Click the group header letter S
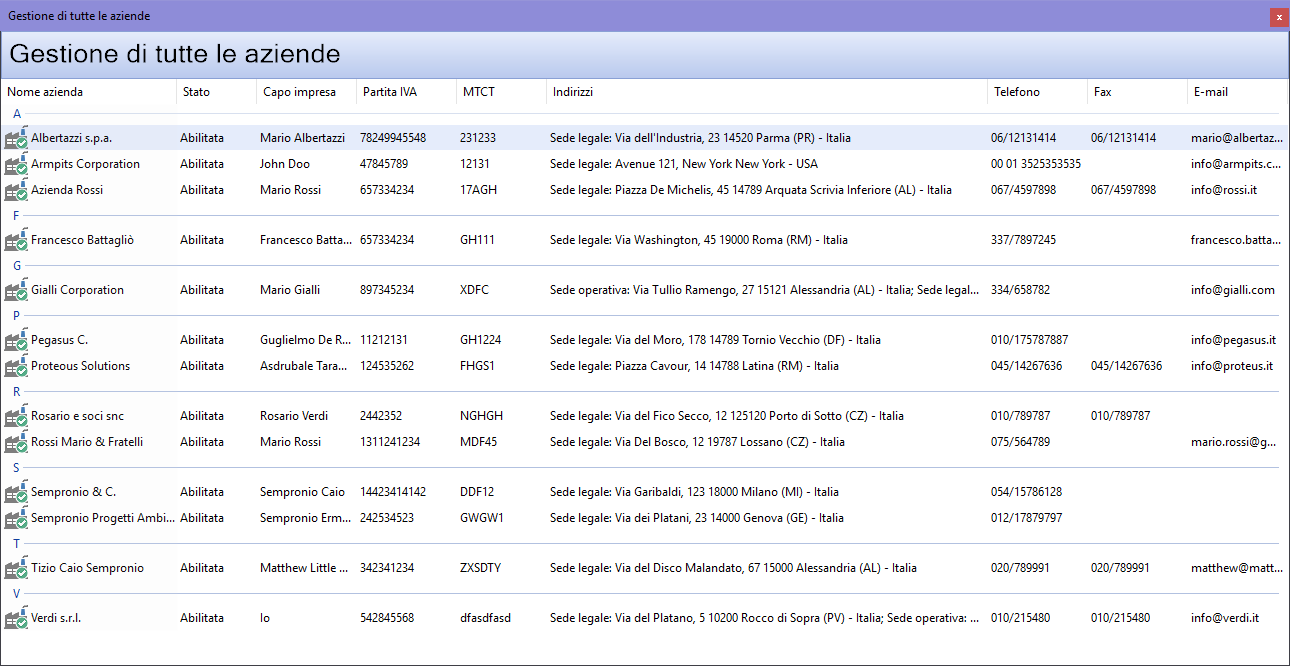Viewport: 1290px width, 666px height. pyautogui.click(x=16, y=468)
